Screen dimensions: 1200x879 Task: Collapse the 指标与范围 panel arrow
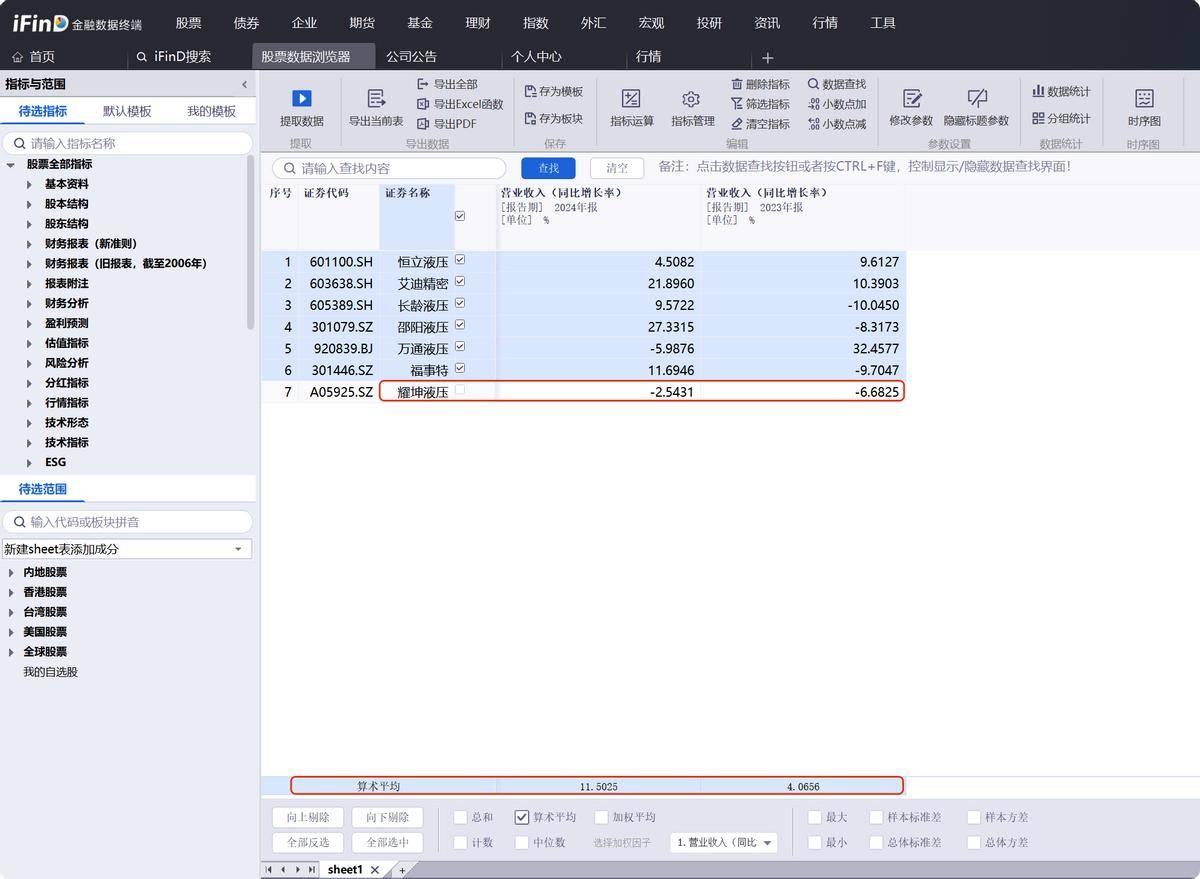[x=245, y=85]
